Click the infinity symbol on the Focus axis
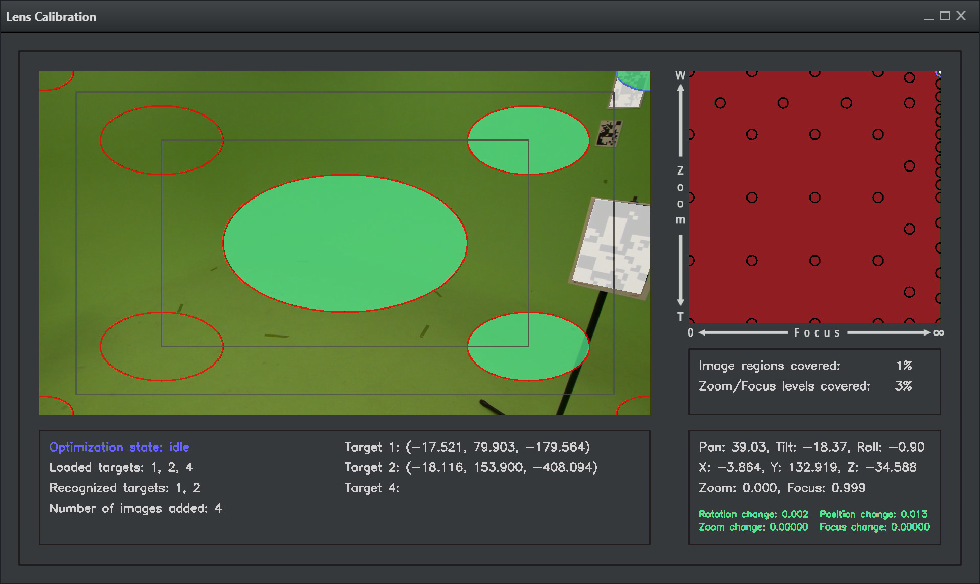This screenshot has width=980, height=584. pyautogui.click(x=938, y=333)
